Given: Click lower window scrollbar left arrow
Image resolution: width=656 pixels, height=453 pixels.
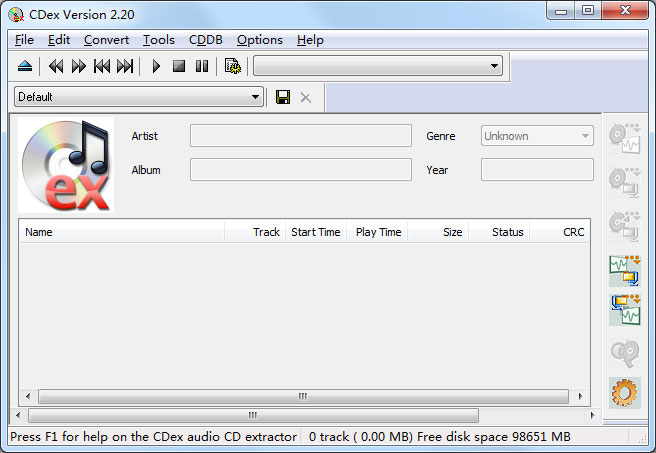Looking at the screenshot, I should click(18, 415).
